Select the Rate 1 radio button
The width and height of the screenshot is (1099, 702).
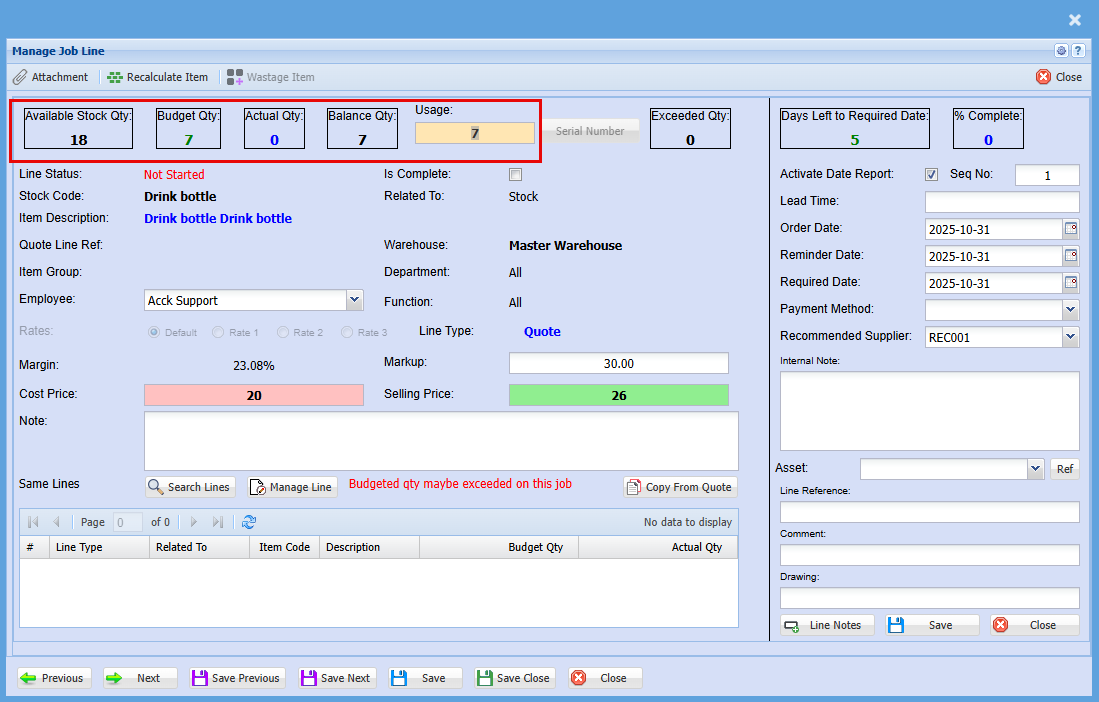220,332
